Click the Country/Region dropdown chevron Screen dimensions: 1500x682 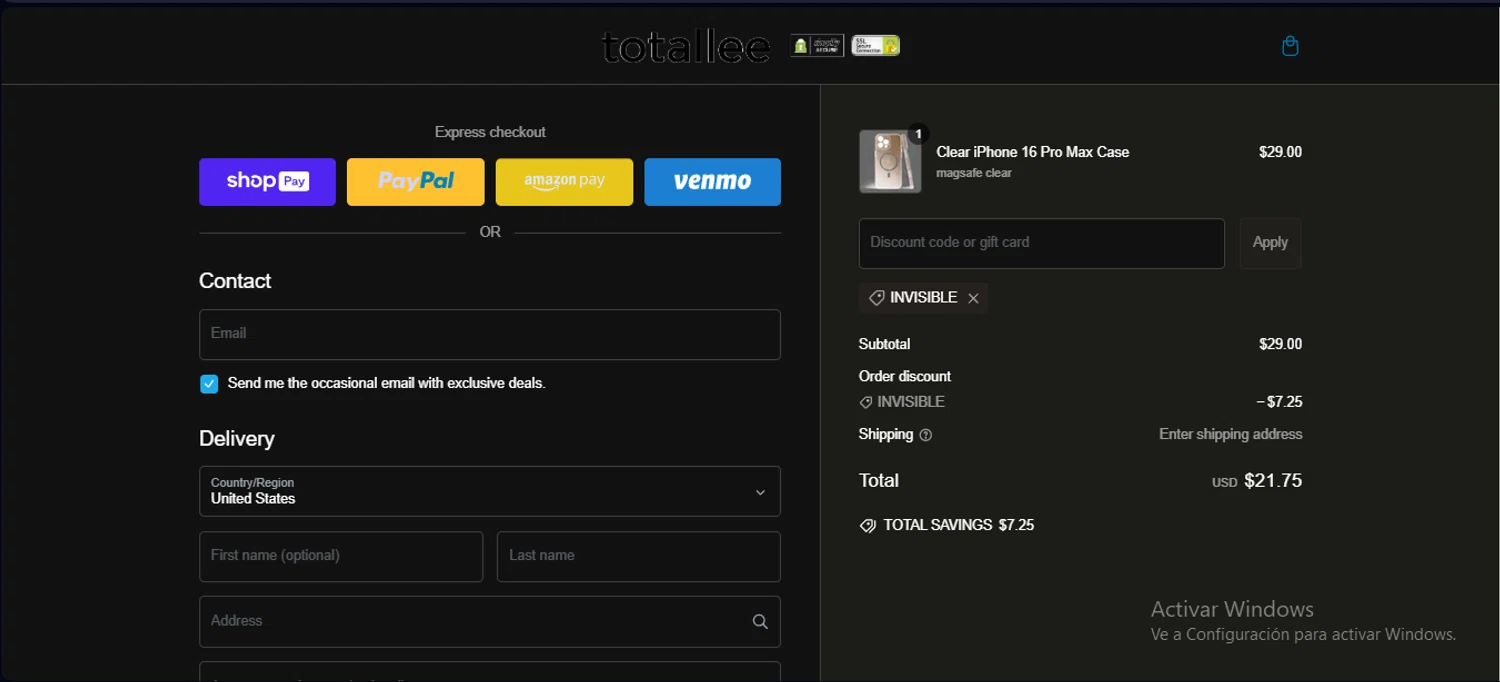760,492
